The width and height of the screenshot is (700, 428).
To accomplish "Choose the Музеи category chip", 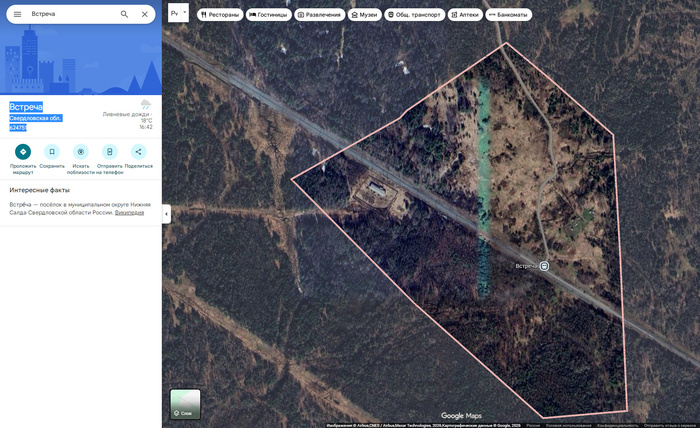I will (364, 15).
